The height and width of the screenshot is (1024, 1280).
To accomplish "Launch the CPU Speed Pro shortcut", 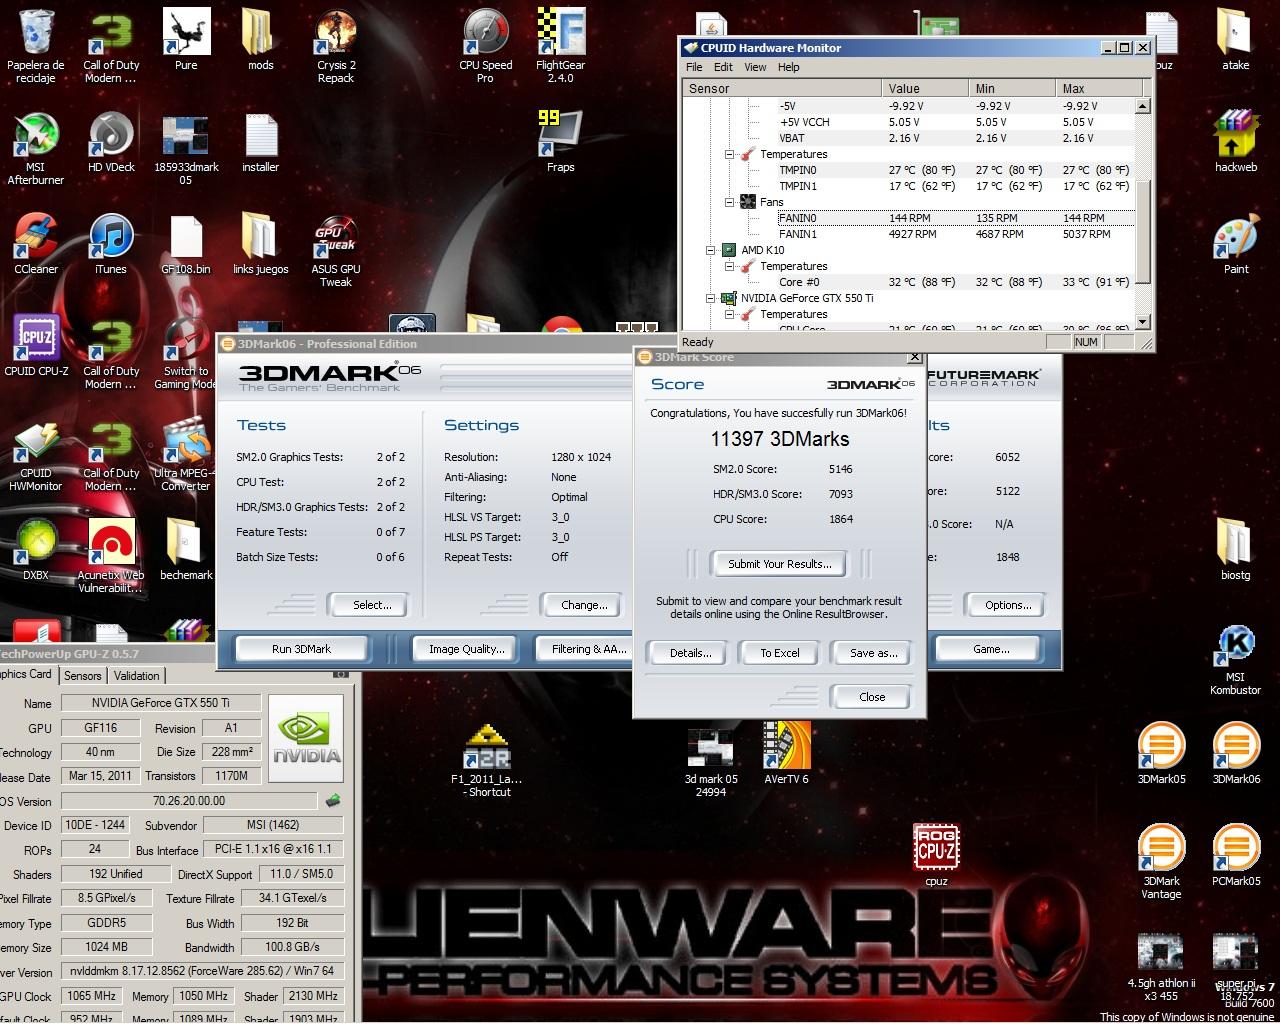I will click(x=486, y=46).
